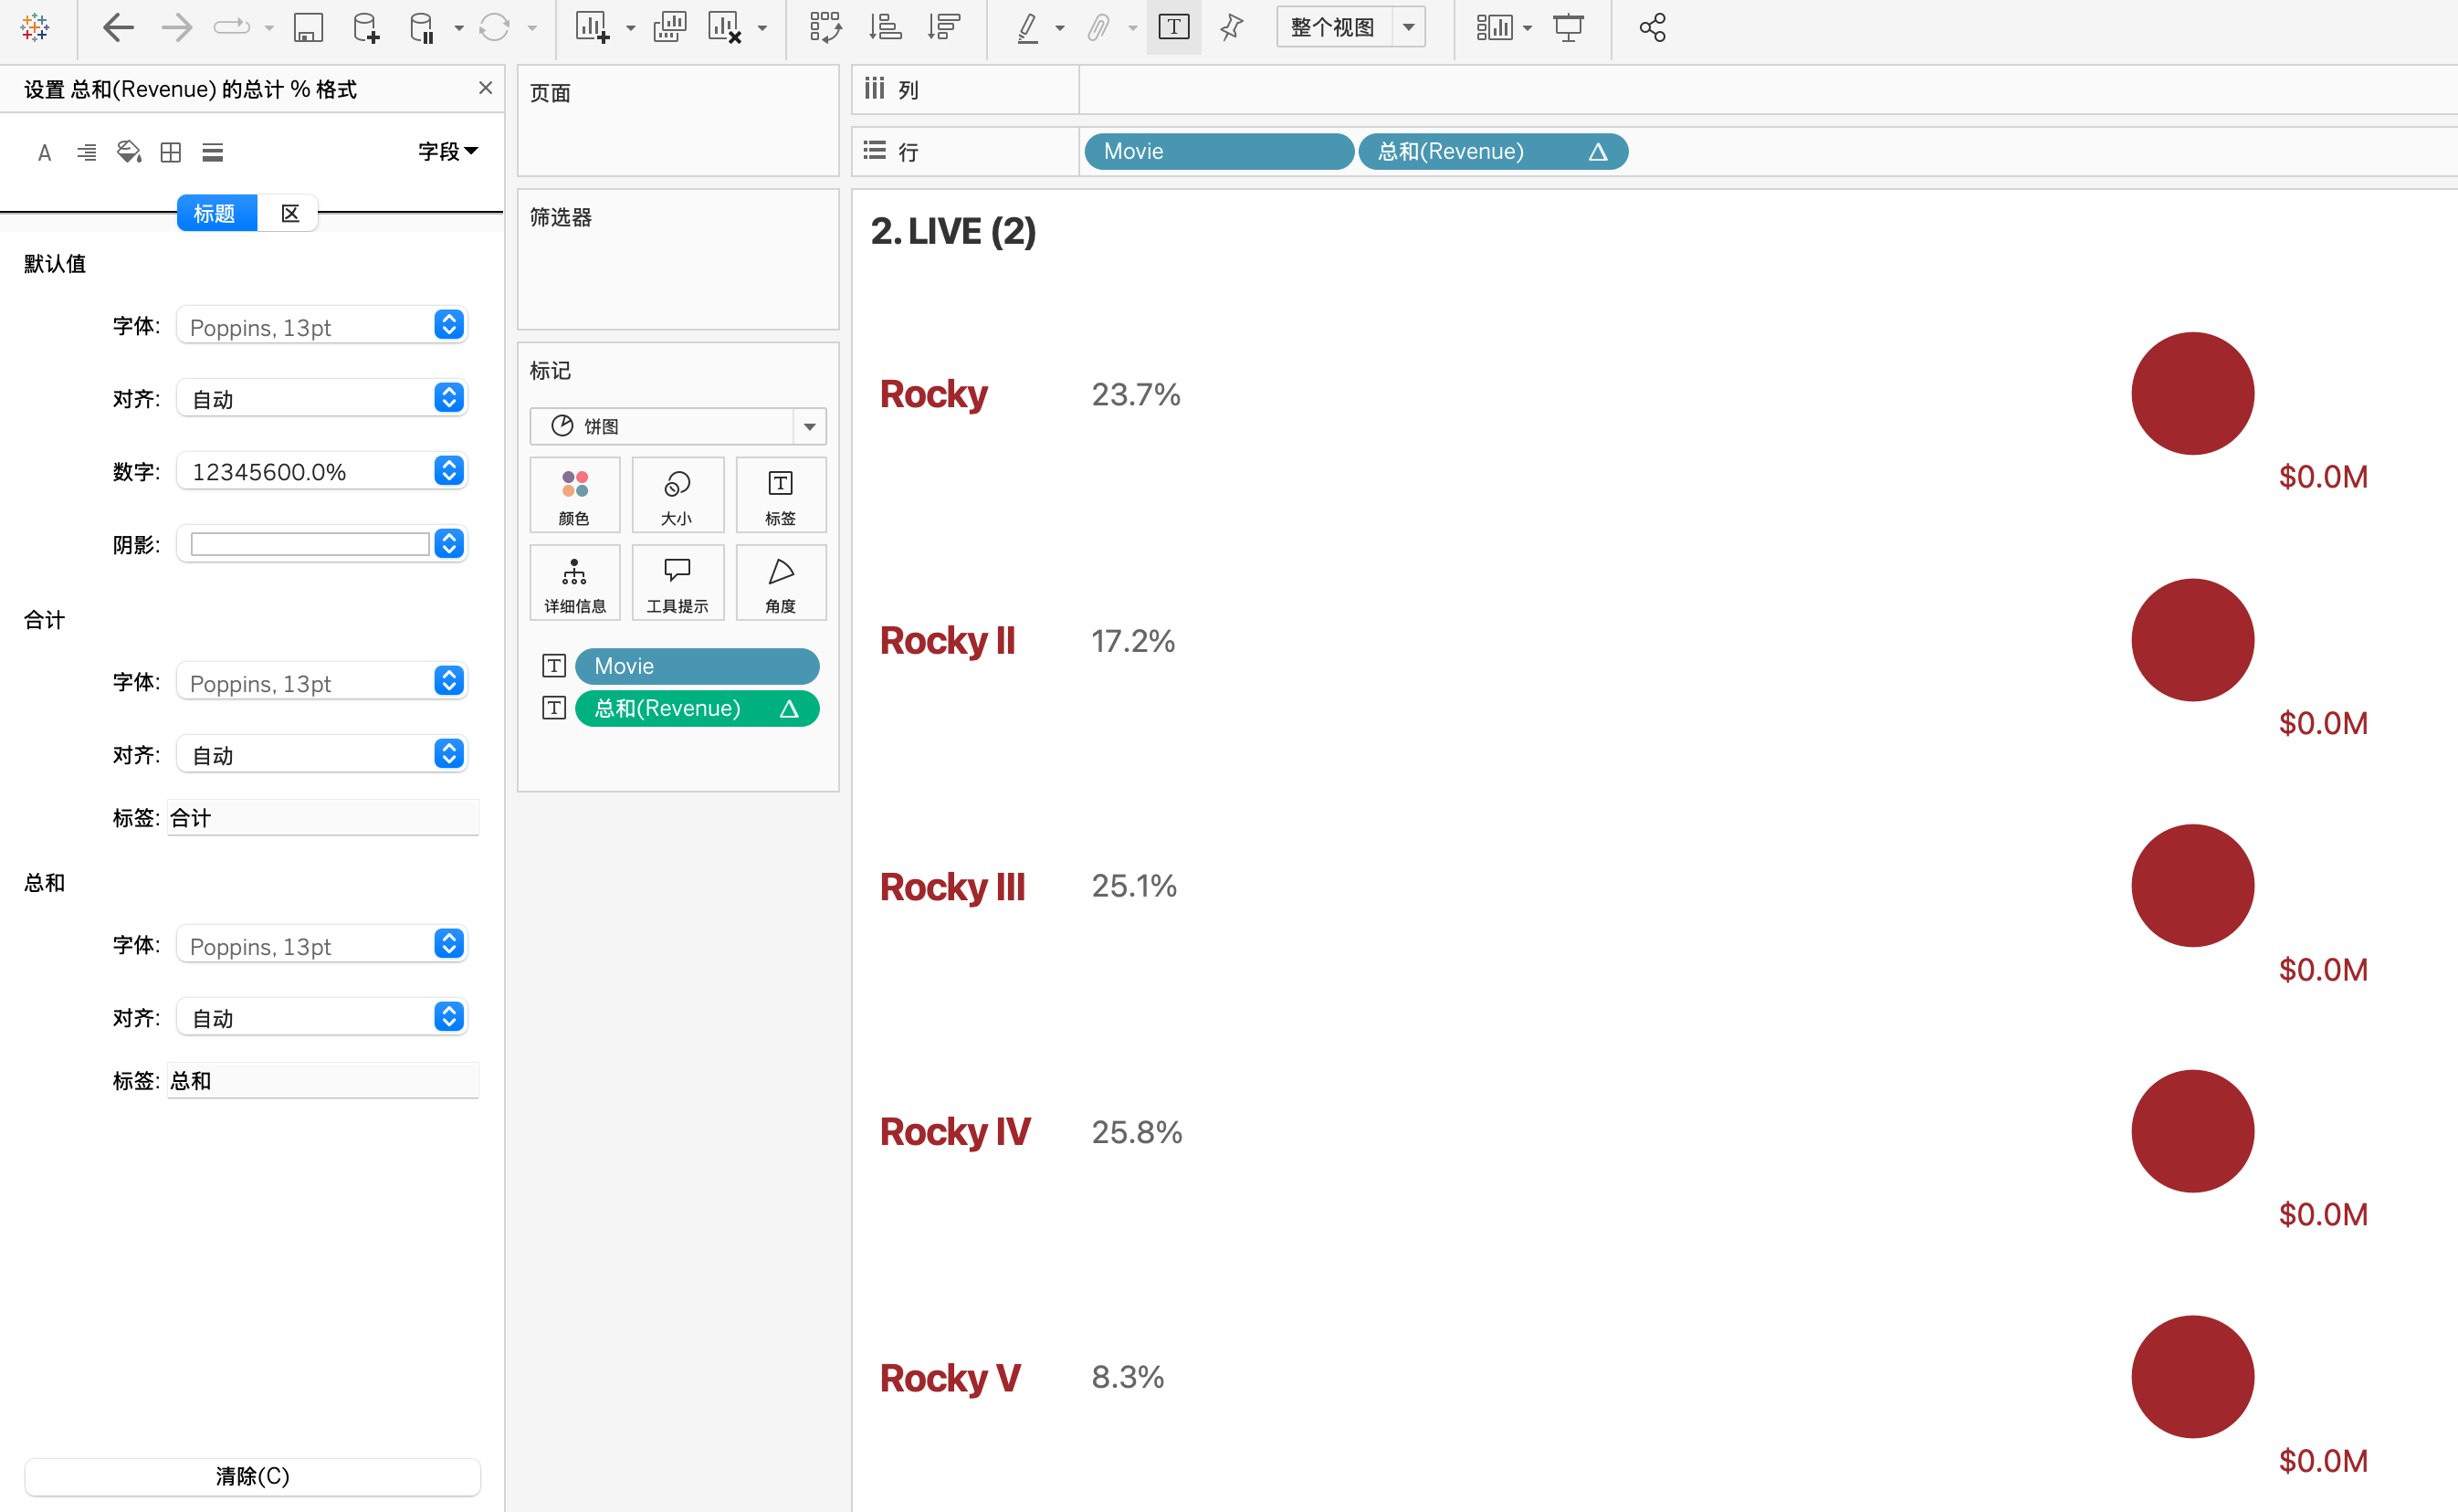This screenshot has width=2458, height=1512.
Task: Select the 标题 tab in format pane
Action: coord(215,213)
